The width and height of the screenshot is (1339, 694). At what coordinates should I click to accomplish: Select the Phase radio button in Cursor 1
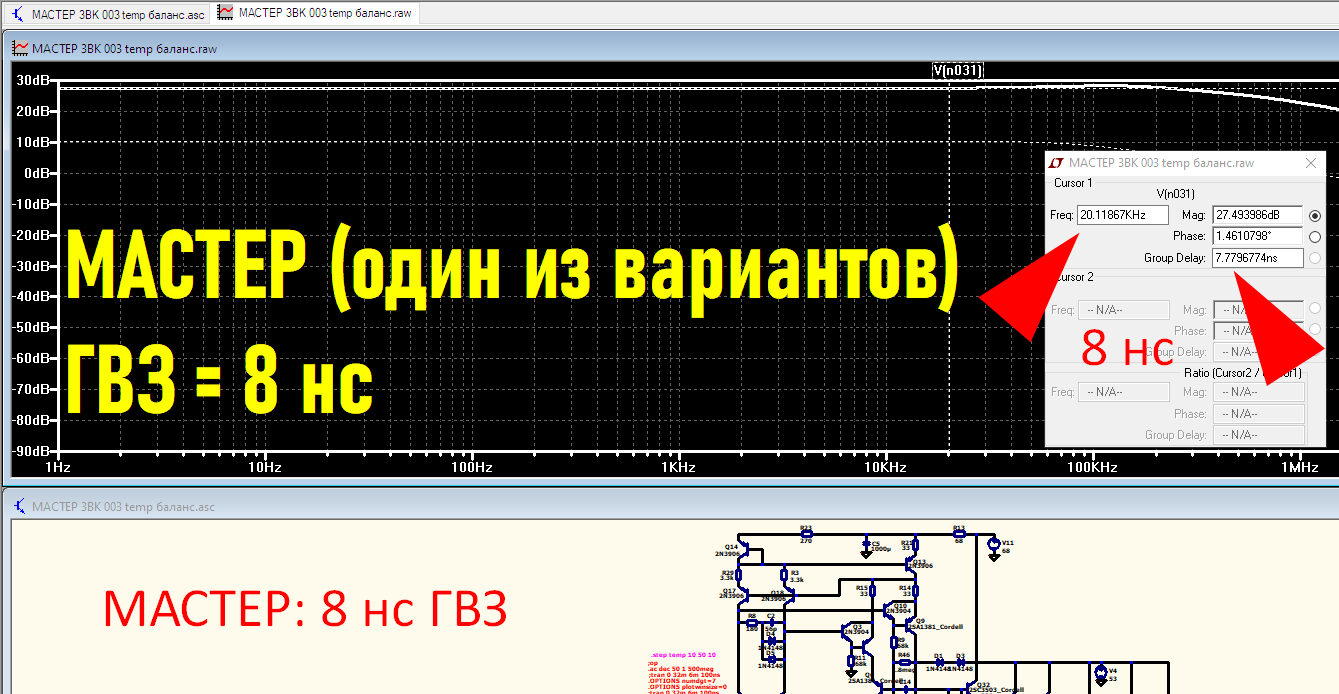pos(1315,236)
